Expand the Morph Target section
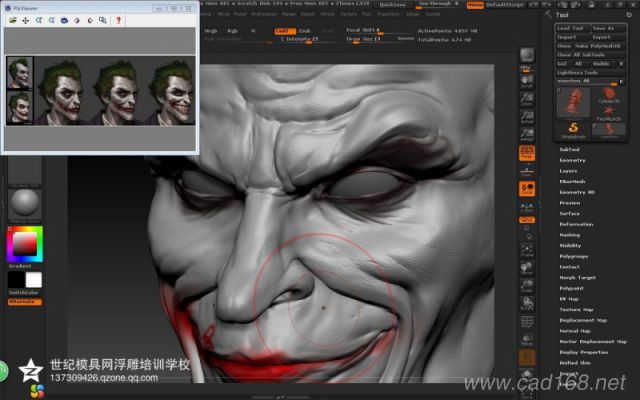Image resolution: width=640 pixels, height=400 pixels. pyautogui.click(x=578, y=277)
